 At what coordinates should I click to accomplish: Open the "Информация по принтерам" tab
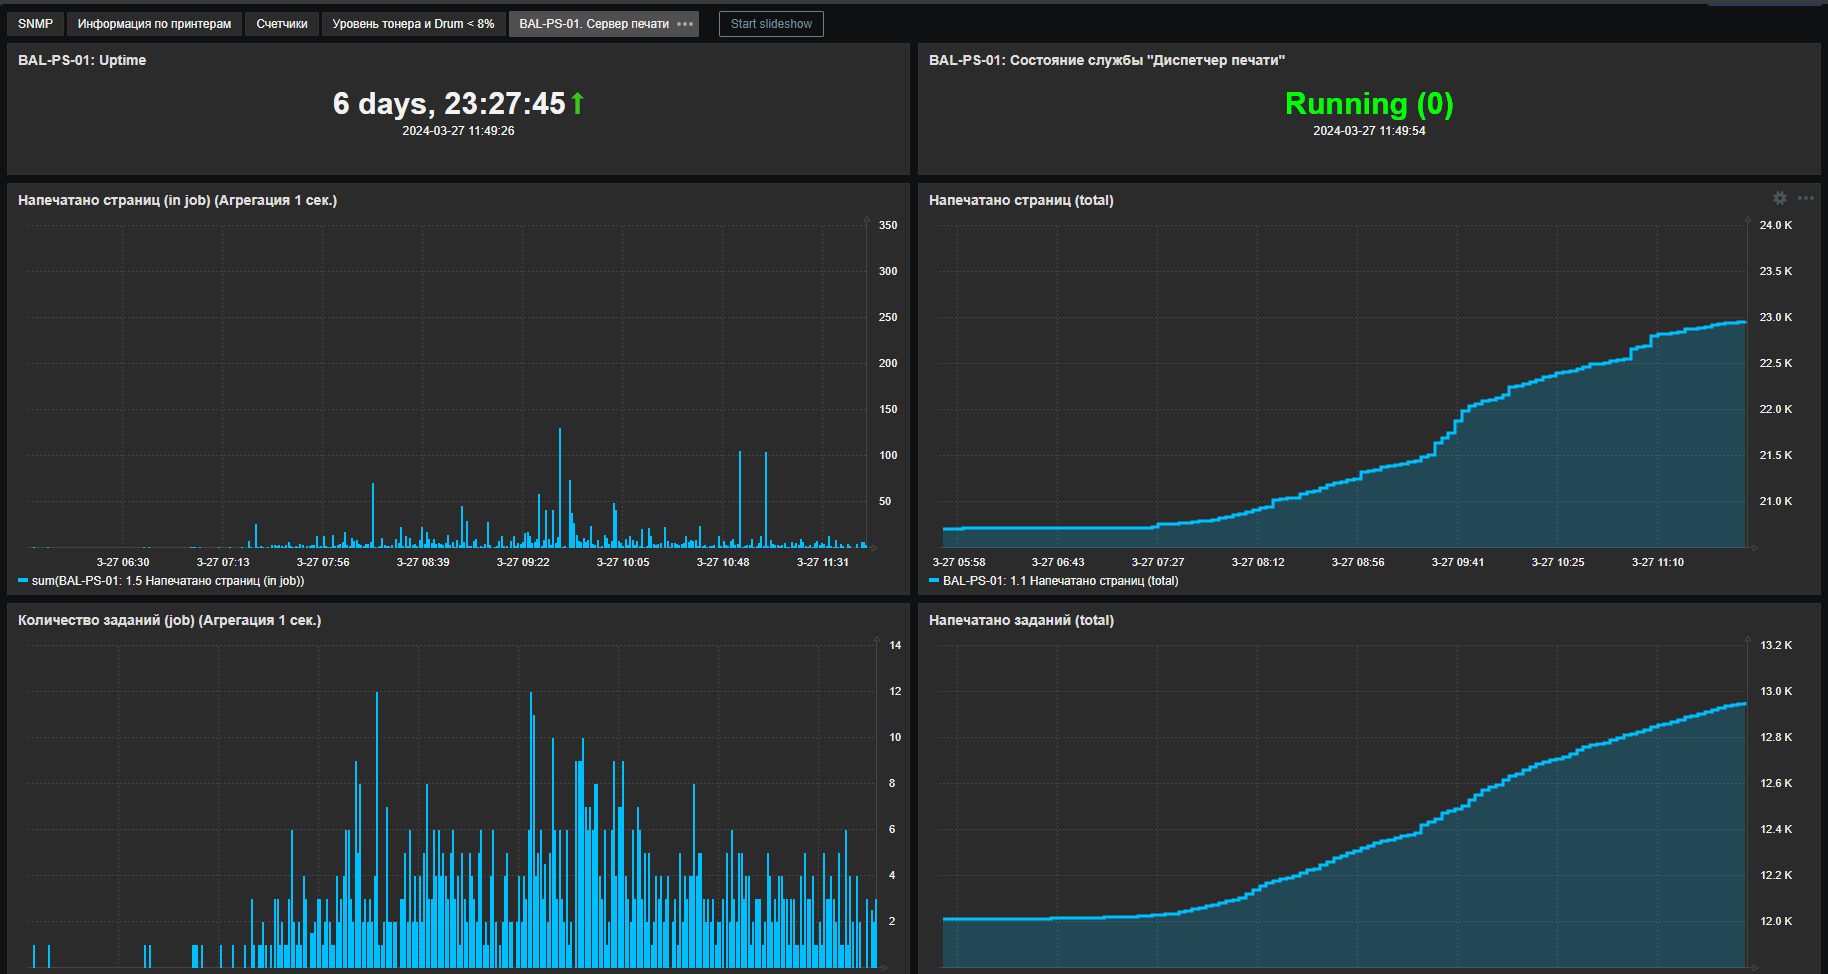154,24
